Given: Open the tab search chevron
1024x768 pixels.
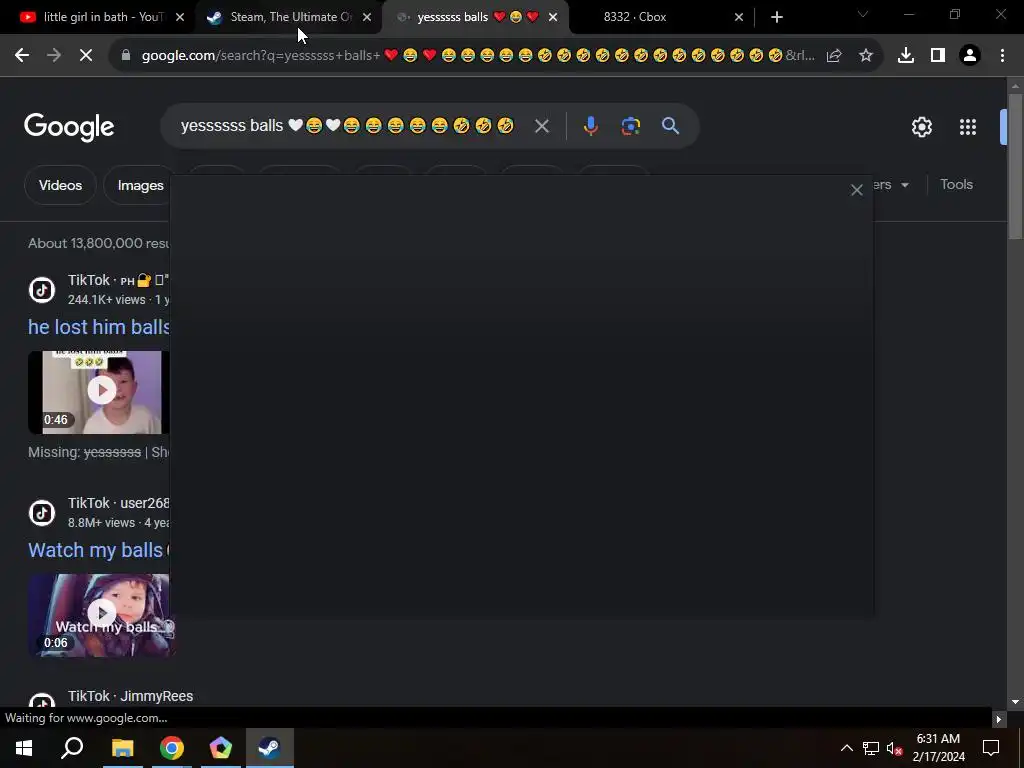Looking at the screenshot, I should pos(863,14).
